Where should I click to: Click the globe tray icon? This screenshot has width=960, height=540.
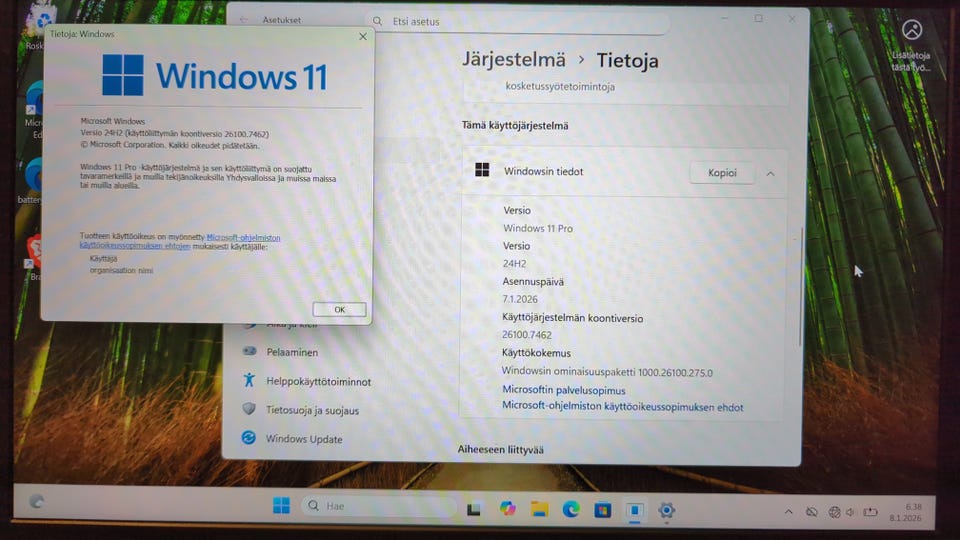(x=834, y=512)
